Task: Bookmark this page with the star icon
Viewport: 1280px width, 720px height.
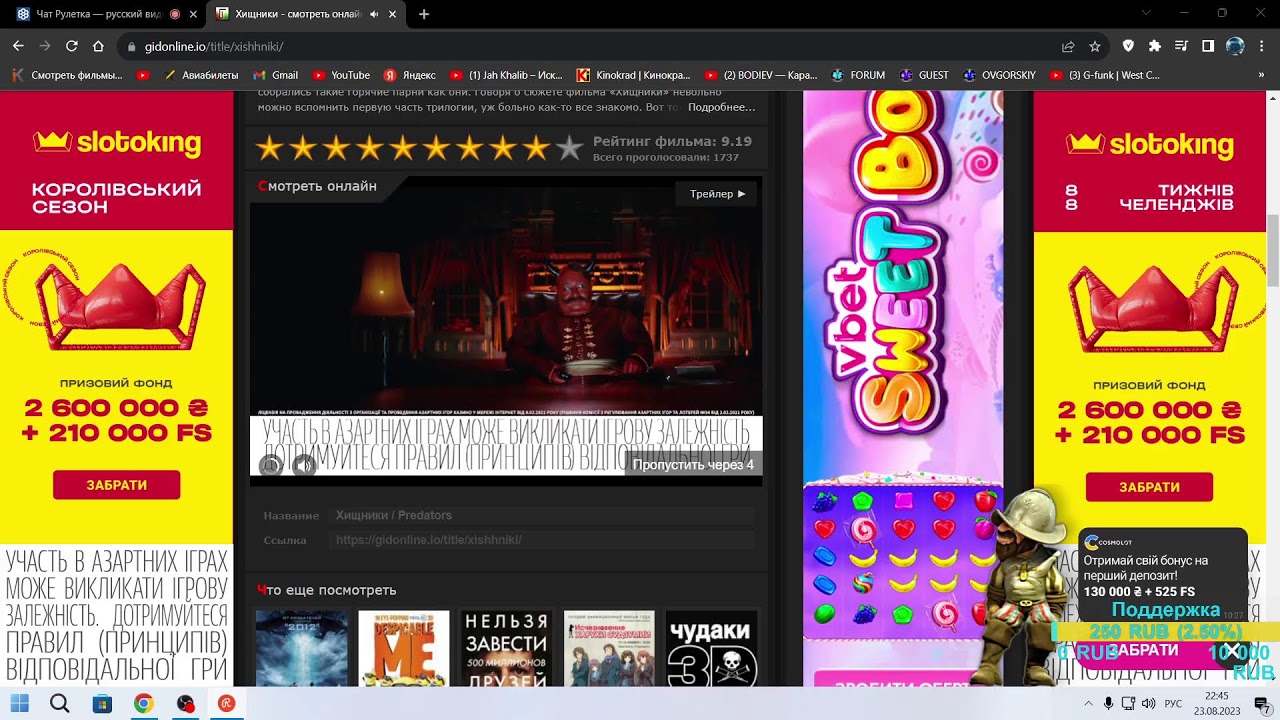Action: click(x=1095, y=46)
